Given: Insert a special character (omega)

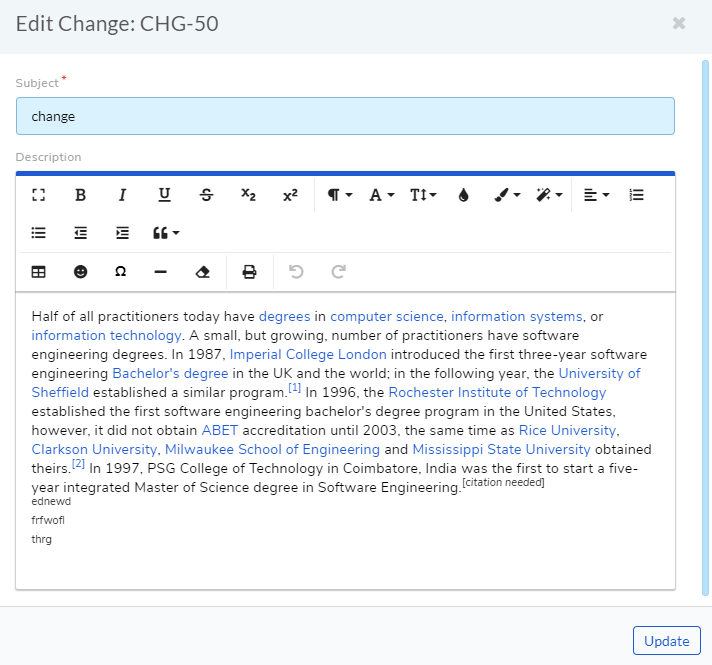Looking at the screenshot, I should pyautogui.click(x=120, y=272).
